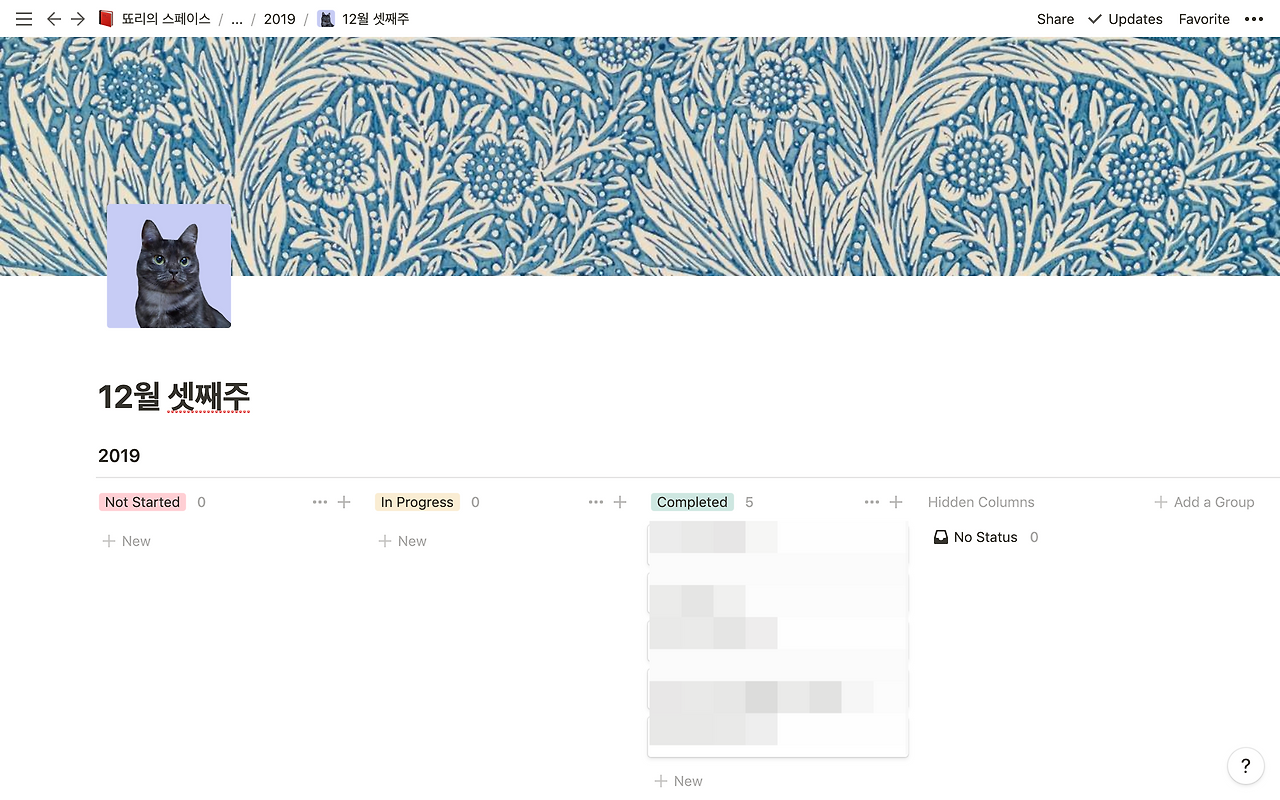Change the cat page icon
The width and height of the screenshot is (1280, 800).
tap(169, 266)
